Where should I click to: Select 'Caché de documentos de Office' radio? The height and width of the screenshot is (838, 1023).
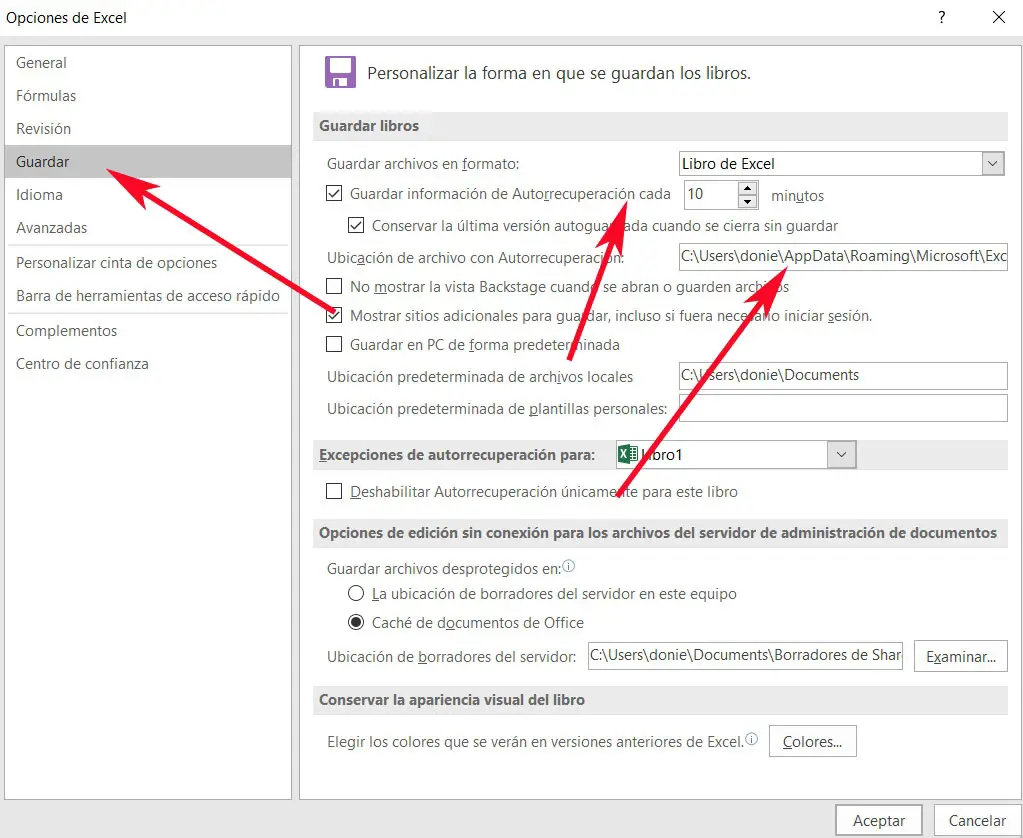[356, 622]
